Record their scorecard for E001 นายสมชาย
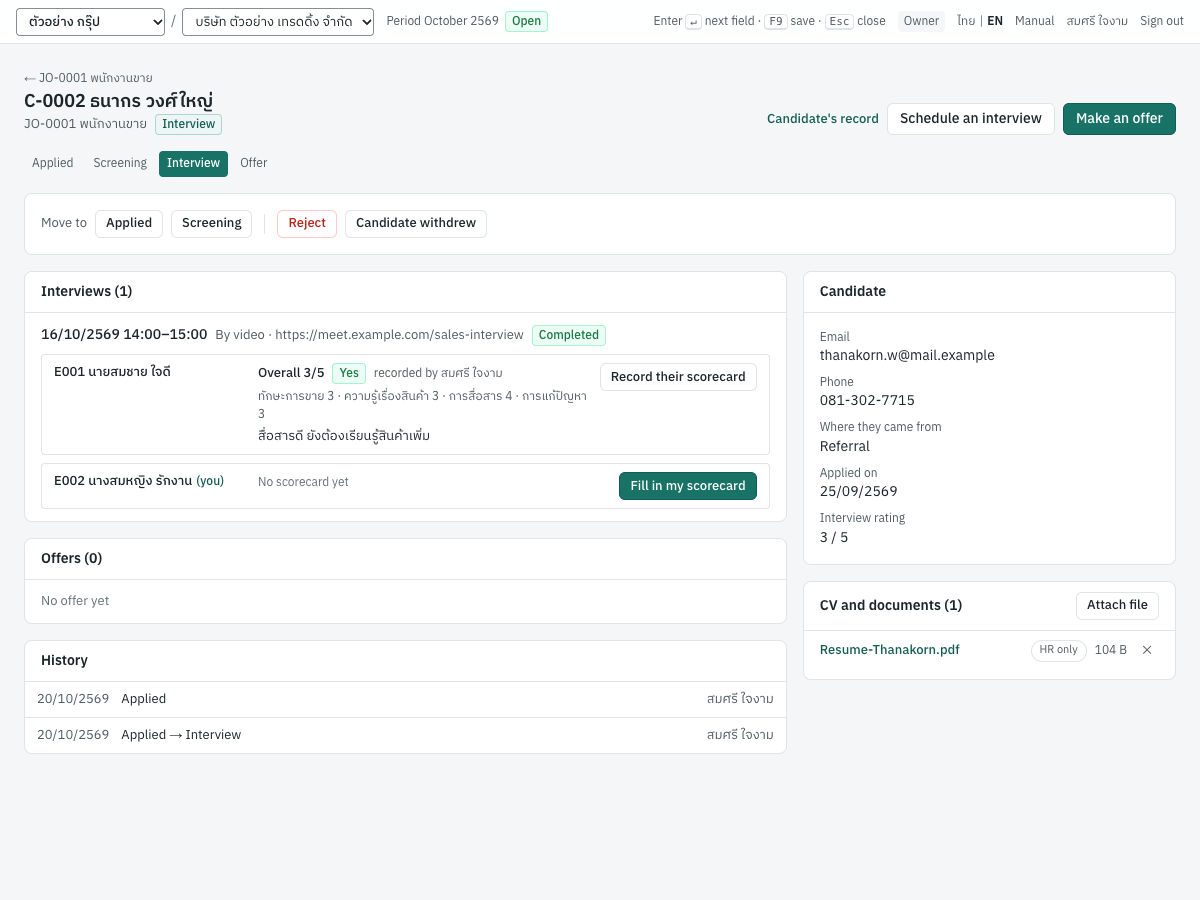Image resolution: width=1200 pixels, height=900 pixels. (678, 377)
